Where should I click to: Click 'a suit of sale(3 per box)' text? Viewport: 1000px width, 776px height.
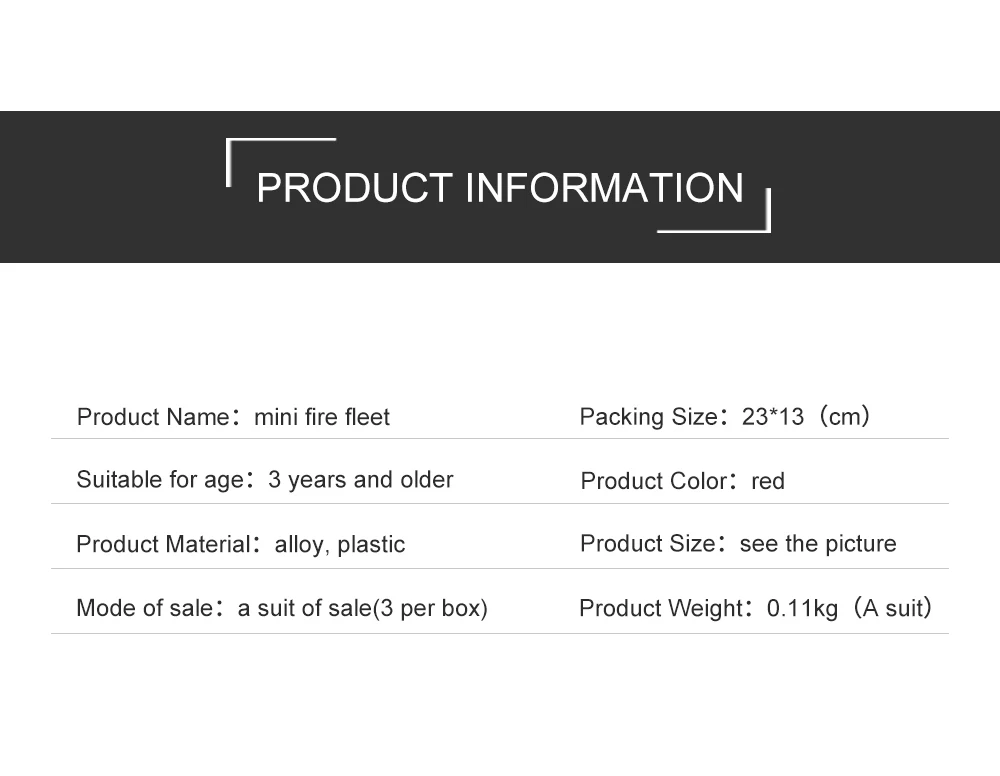pyautogui.click(x=362, y=608)
